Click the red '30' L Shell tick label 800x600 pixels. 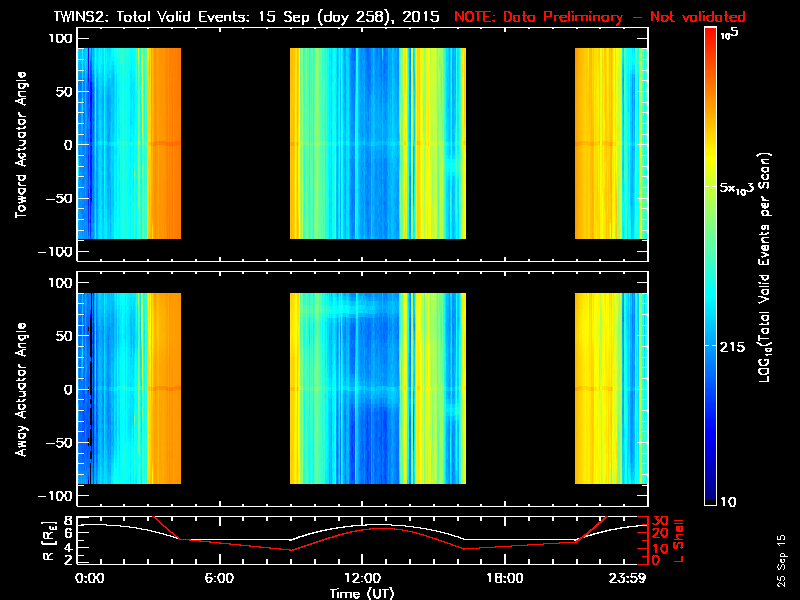click(660, 520)
